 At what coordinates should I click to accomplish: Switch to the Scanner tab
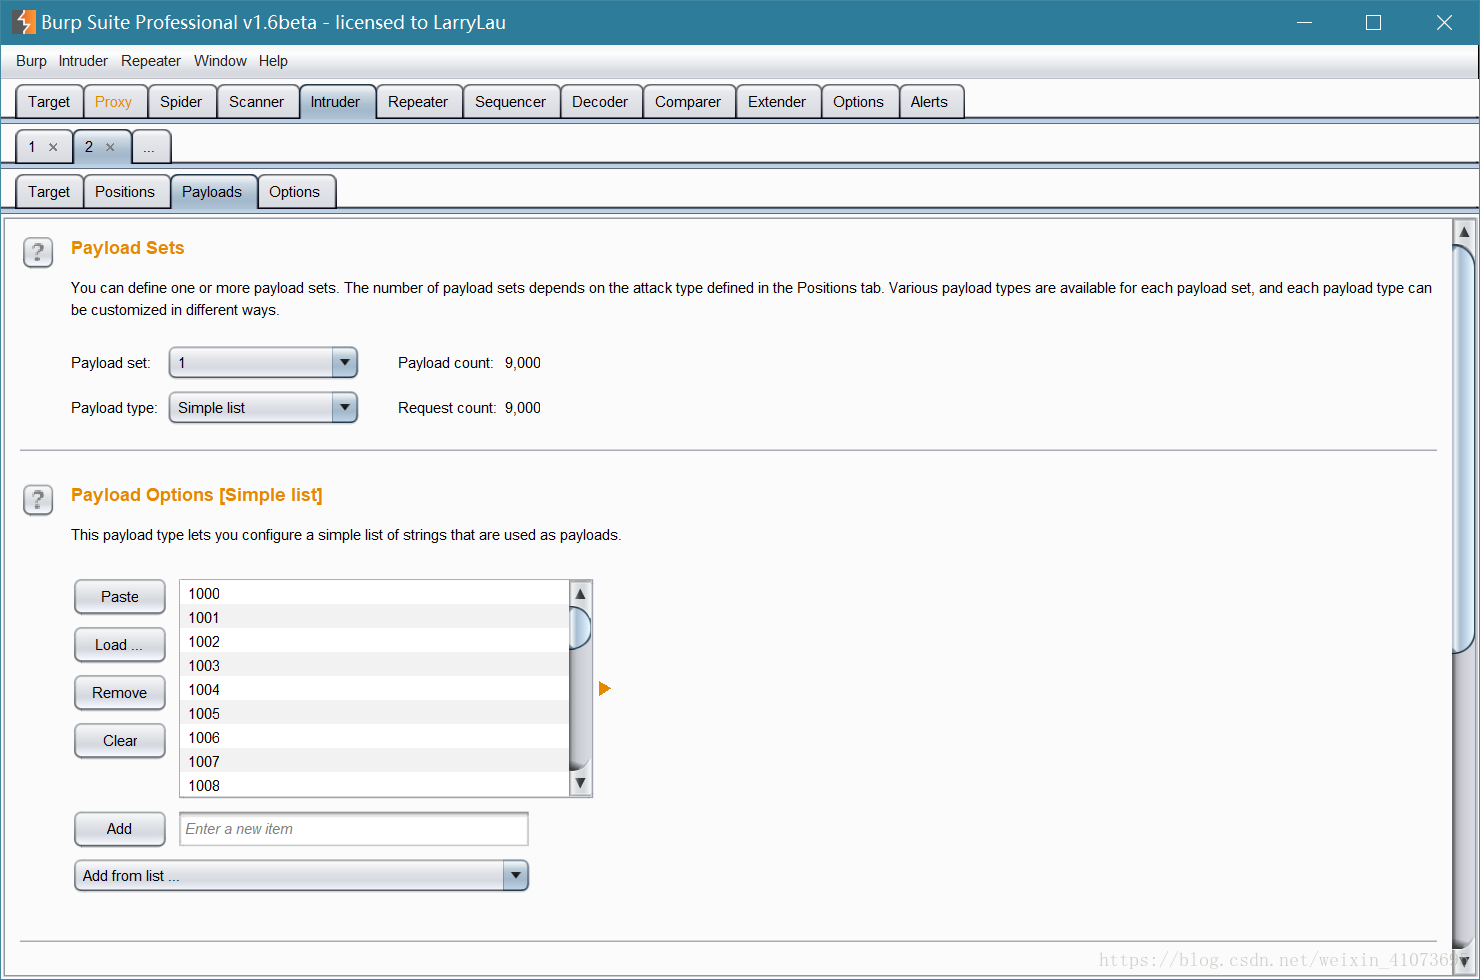click(x=257, y=102)
